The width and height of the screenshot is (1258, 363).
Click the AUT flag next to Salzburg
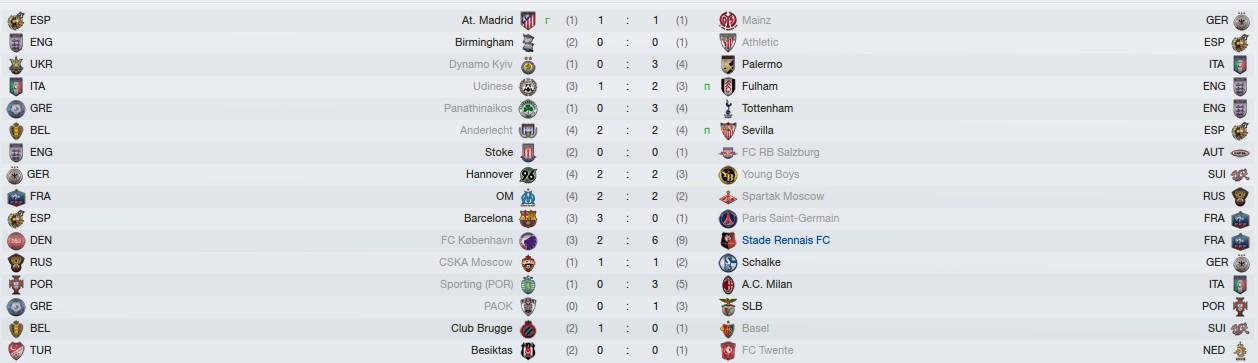[x=1240, y=152]
